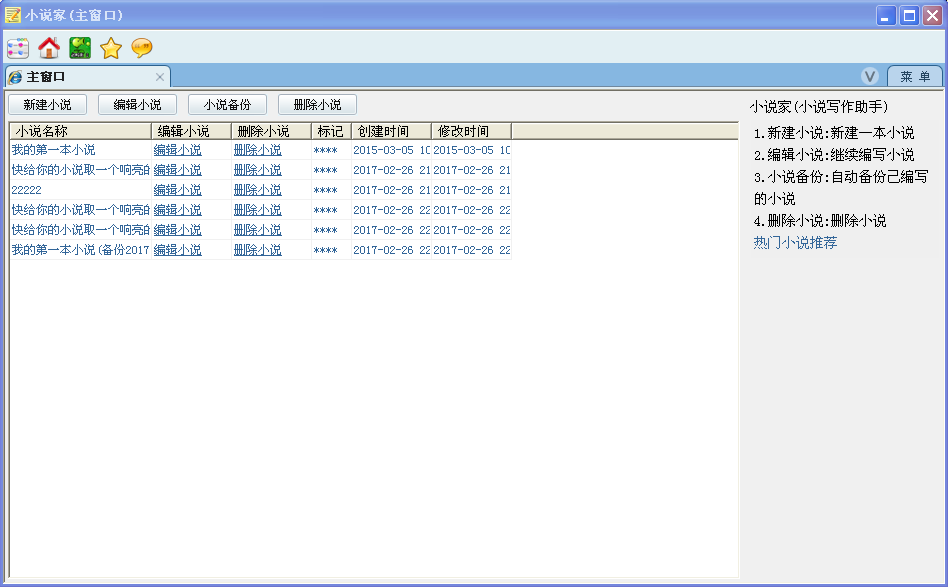Click the 小说家 application icon in title bar
The height and width of the screenshot is (587, 948).
point(13,13)
